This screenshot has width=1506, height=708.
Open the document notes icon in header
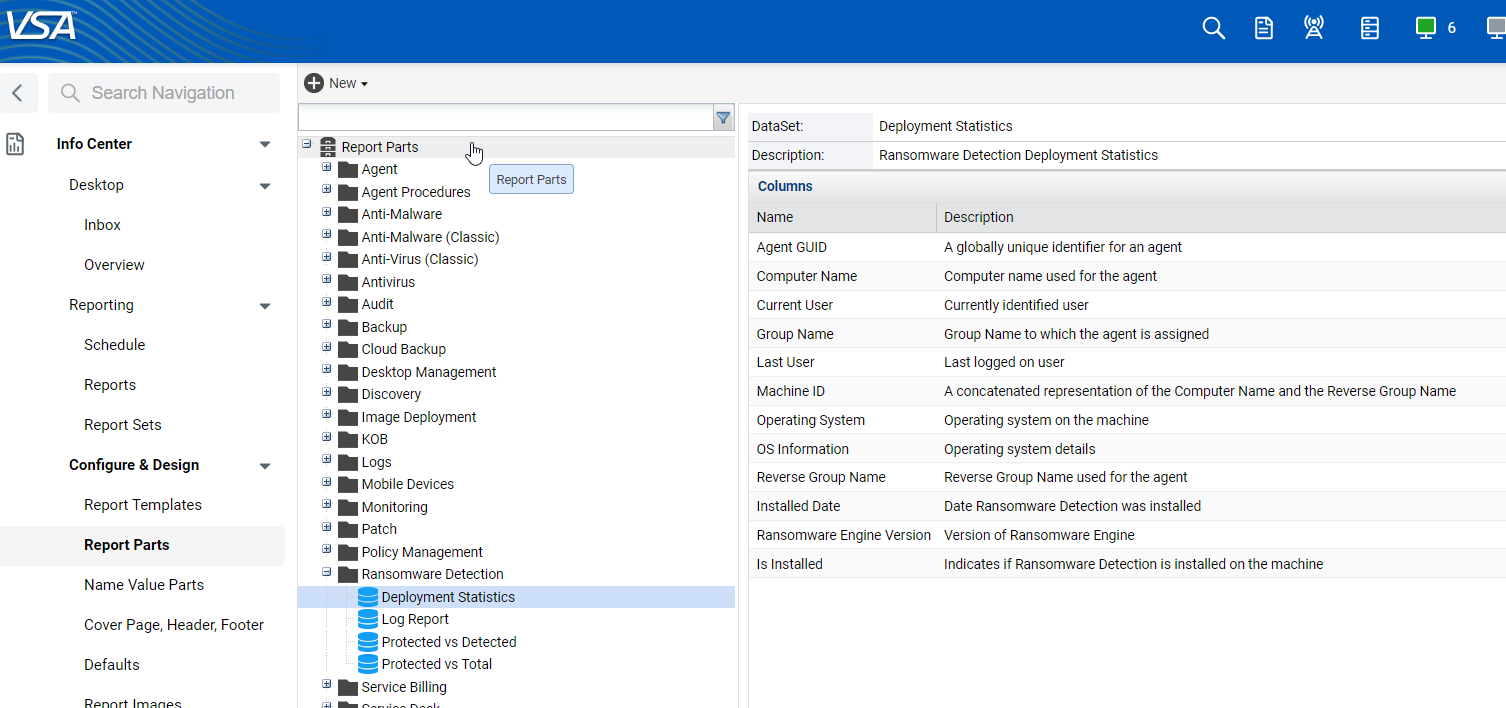1264,28
